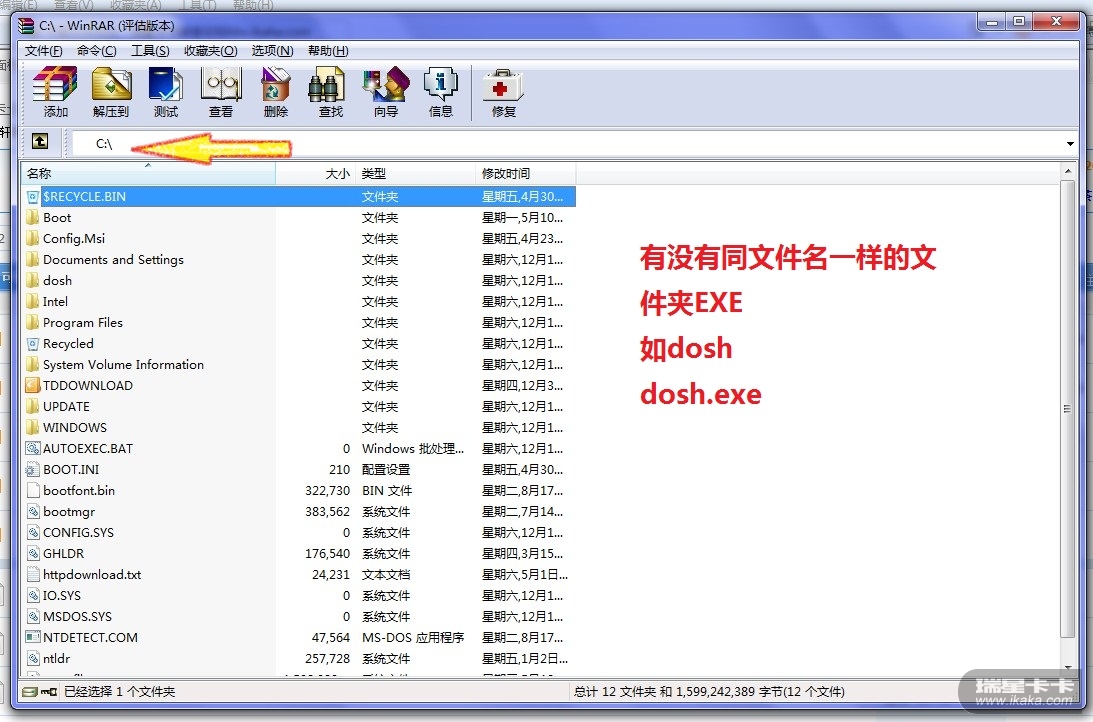Open the Help (帮助) menu
This screenshot has height=722, width=1093.
coord(328,50)
